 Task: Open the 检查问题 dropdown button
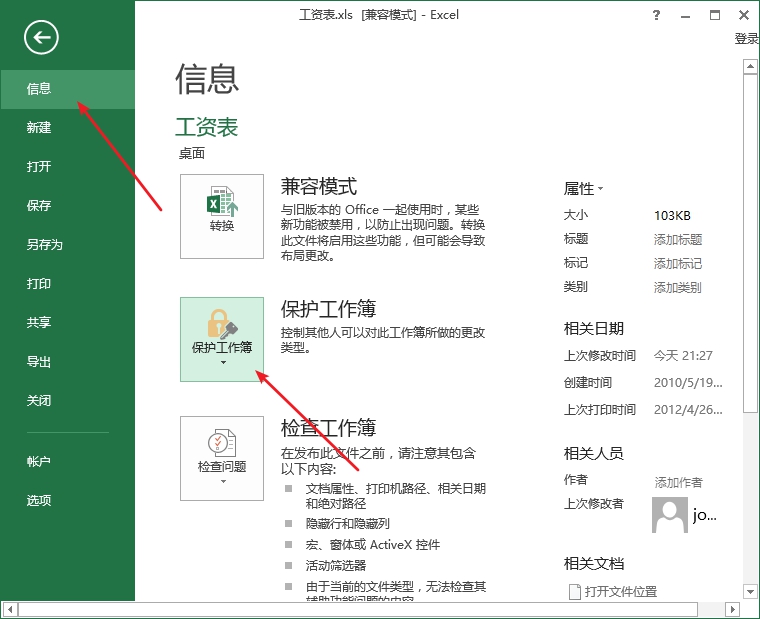[222, 458]
